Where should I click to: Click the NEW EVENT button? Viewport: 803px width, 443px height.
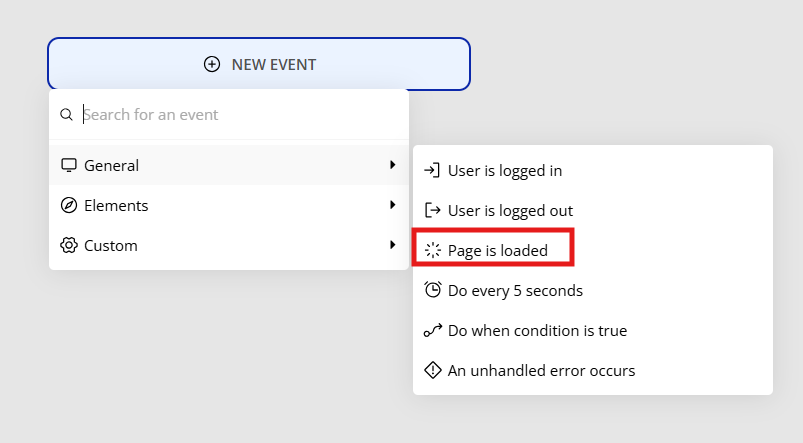pyautogui.click(x=259, y=65)
